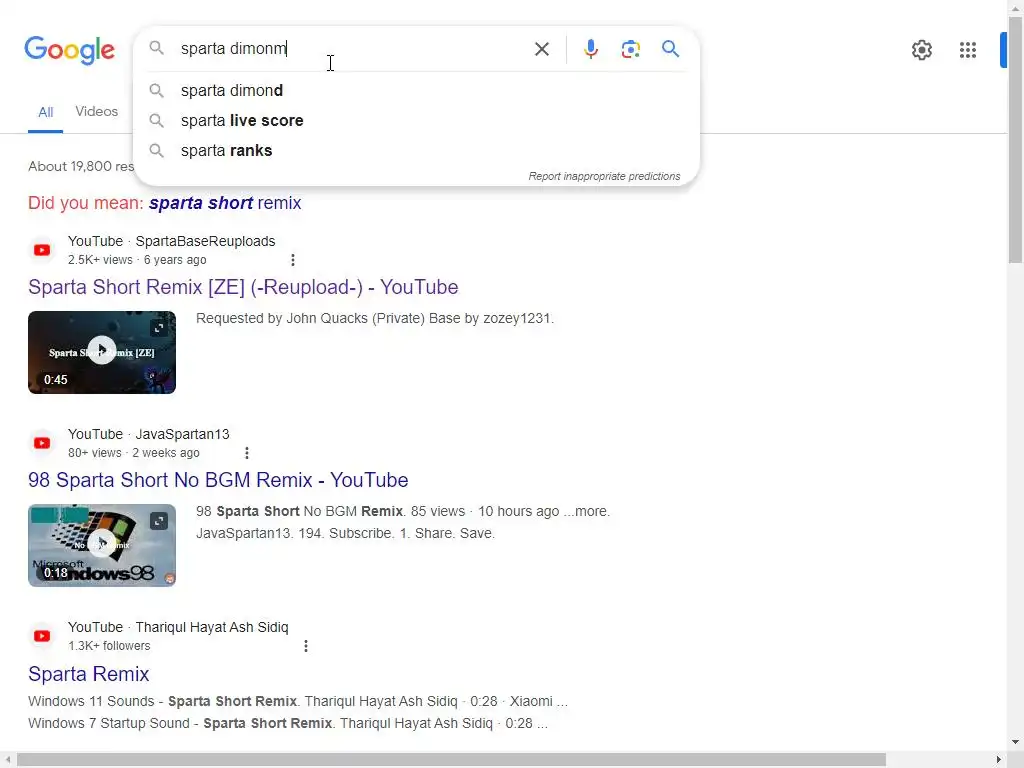Click the blue search magnifier button
Screen dimensions: 1024x768
[x=670, y=48]
